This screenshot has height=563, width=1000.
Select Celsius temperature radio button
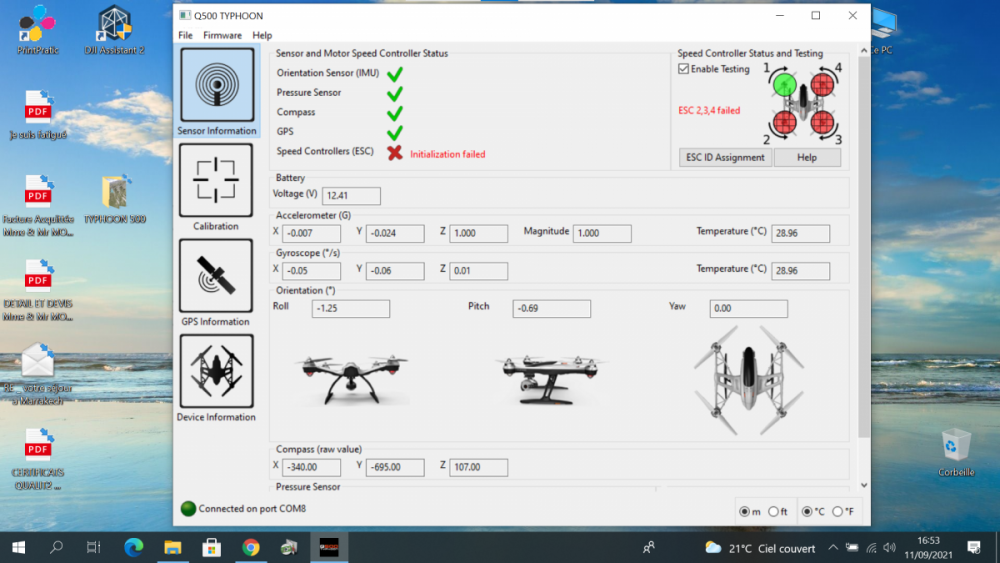click(807, 511)
